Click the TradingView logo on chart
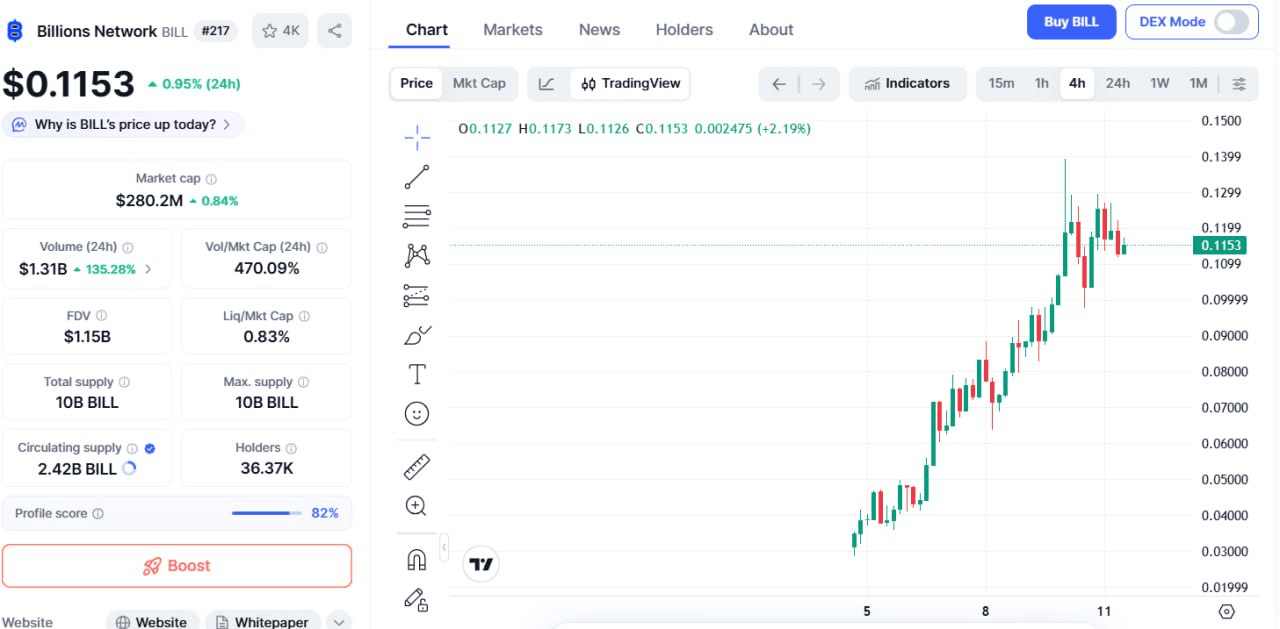This screenshot has height=629, width=1280. (x=481, y=564)
